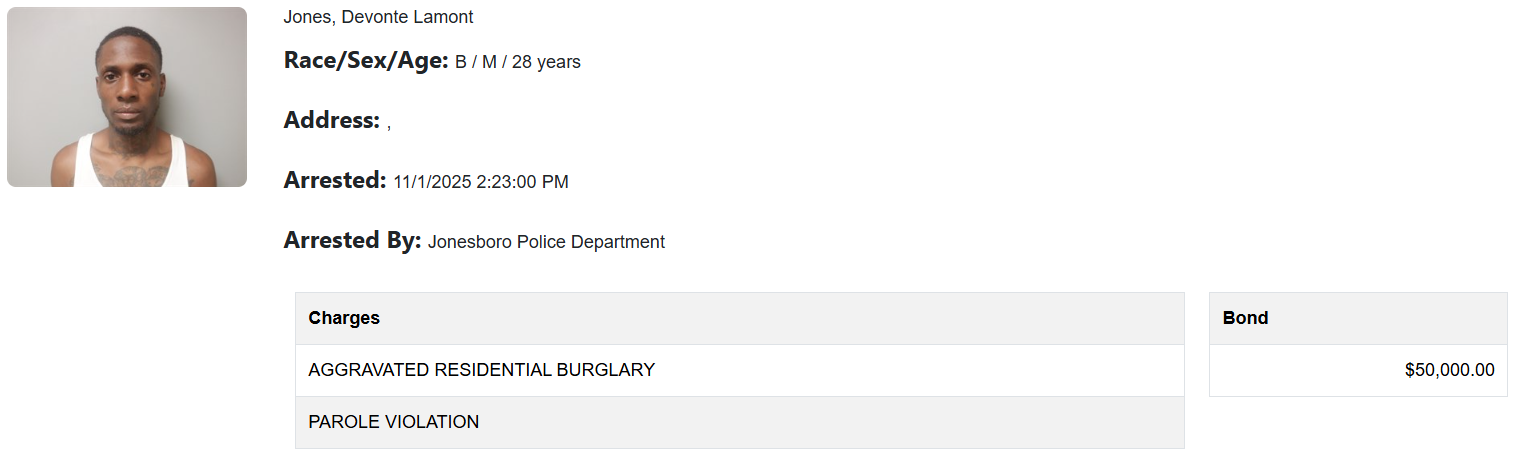1514x458 pixels.
Task: Click the Bond column header
Action: 1245,318
